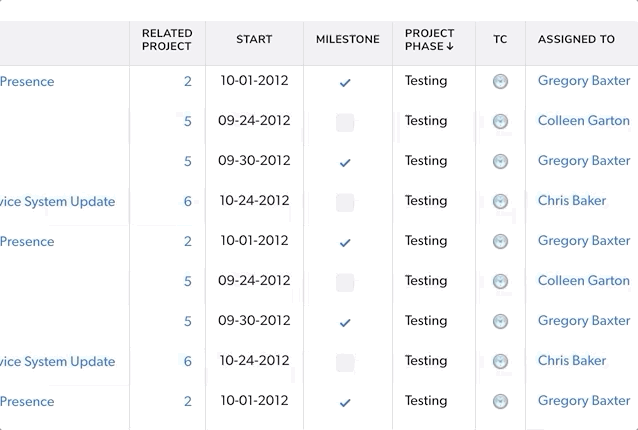Screen dimensions: 638x430
Task: Sort table by Start column header
Action: (254, 39)
